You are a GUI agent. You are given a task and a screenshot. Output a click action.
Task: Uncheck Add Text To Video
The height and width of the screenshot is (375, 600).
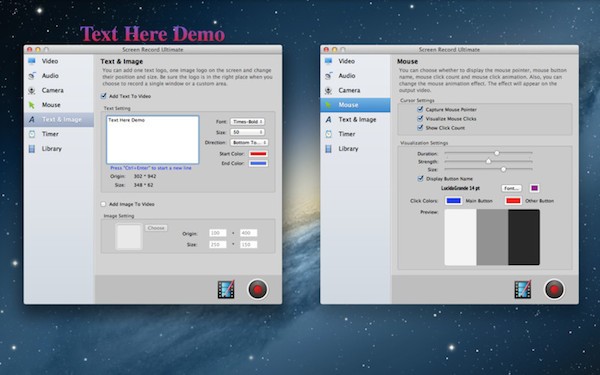[x=103, y=96]
